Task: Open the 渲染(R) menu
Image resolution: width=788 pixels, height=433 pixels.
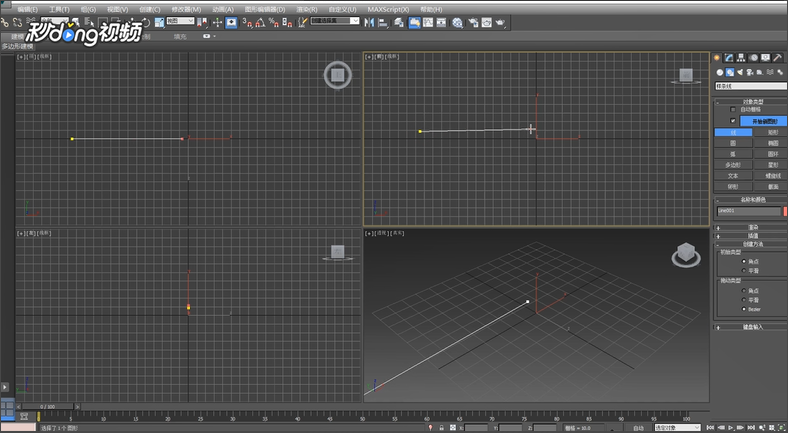Action: 307,10
